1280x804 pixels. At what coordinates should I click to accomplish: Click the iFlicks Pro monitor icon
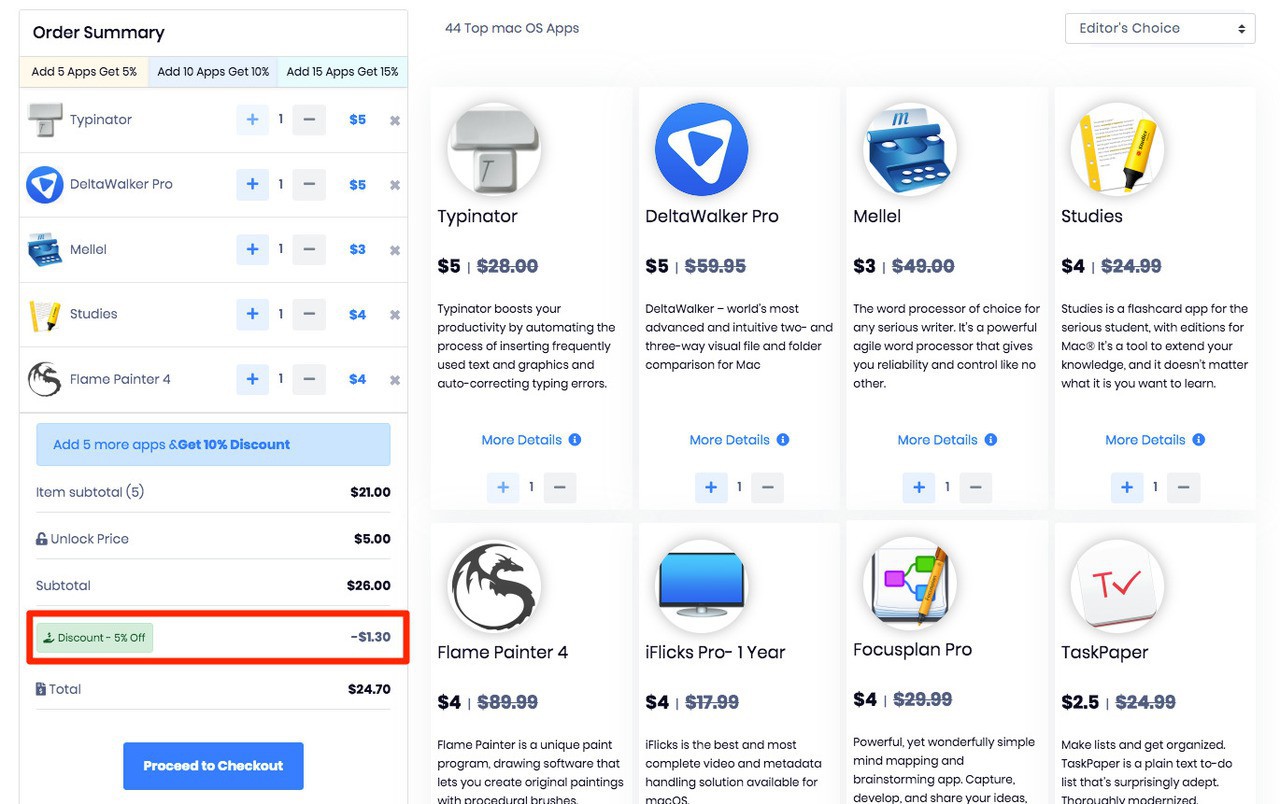[702, 585]
